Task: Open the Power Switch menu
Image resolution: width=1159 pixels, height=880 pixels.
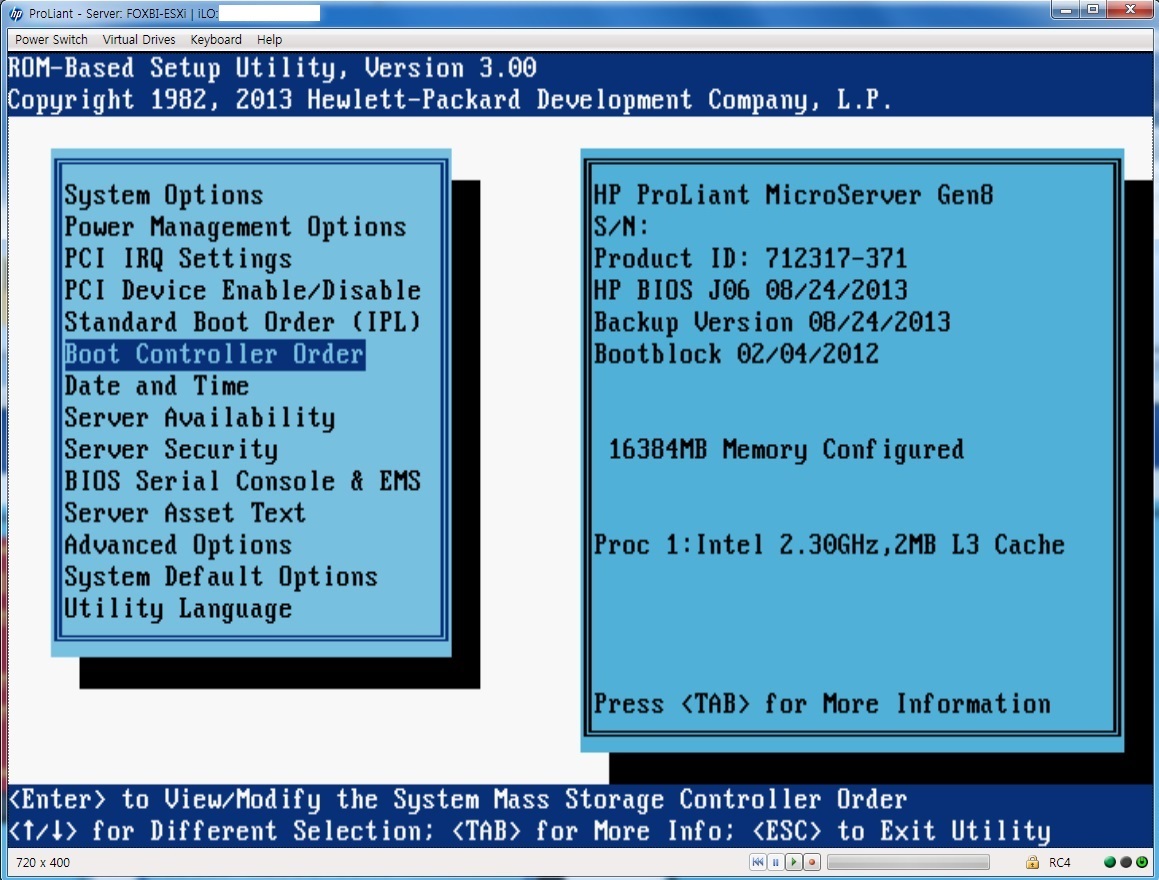Action: (51, 39)
